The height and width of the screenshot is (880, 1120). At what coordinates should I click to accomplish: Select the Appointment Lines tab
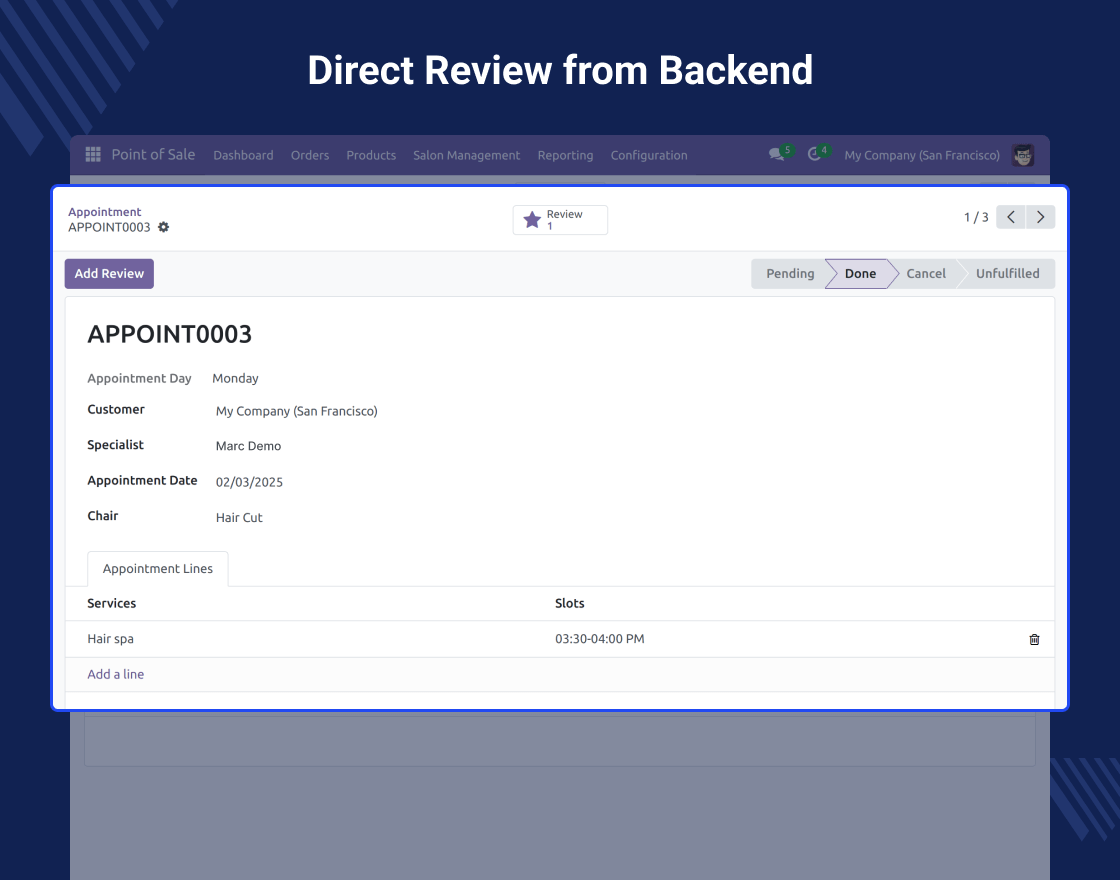tap(158, 569)
